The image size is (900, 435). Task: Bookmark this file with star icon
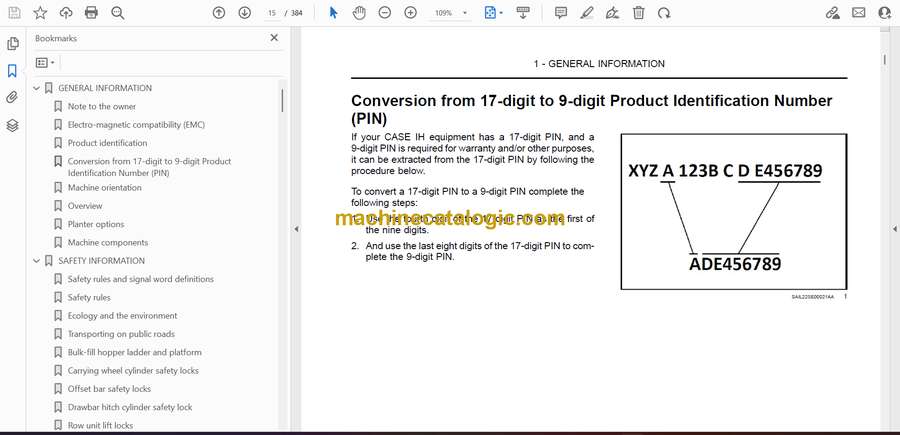[40, 13]
